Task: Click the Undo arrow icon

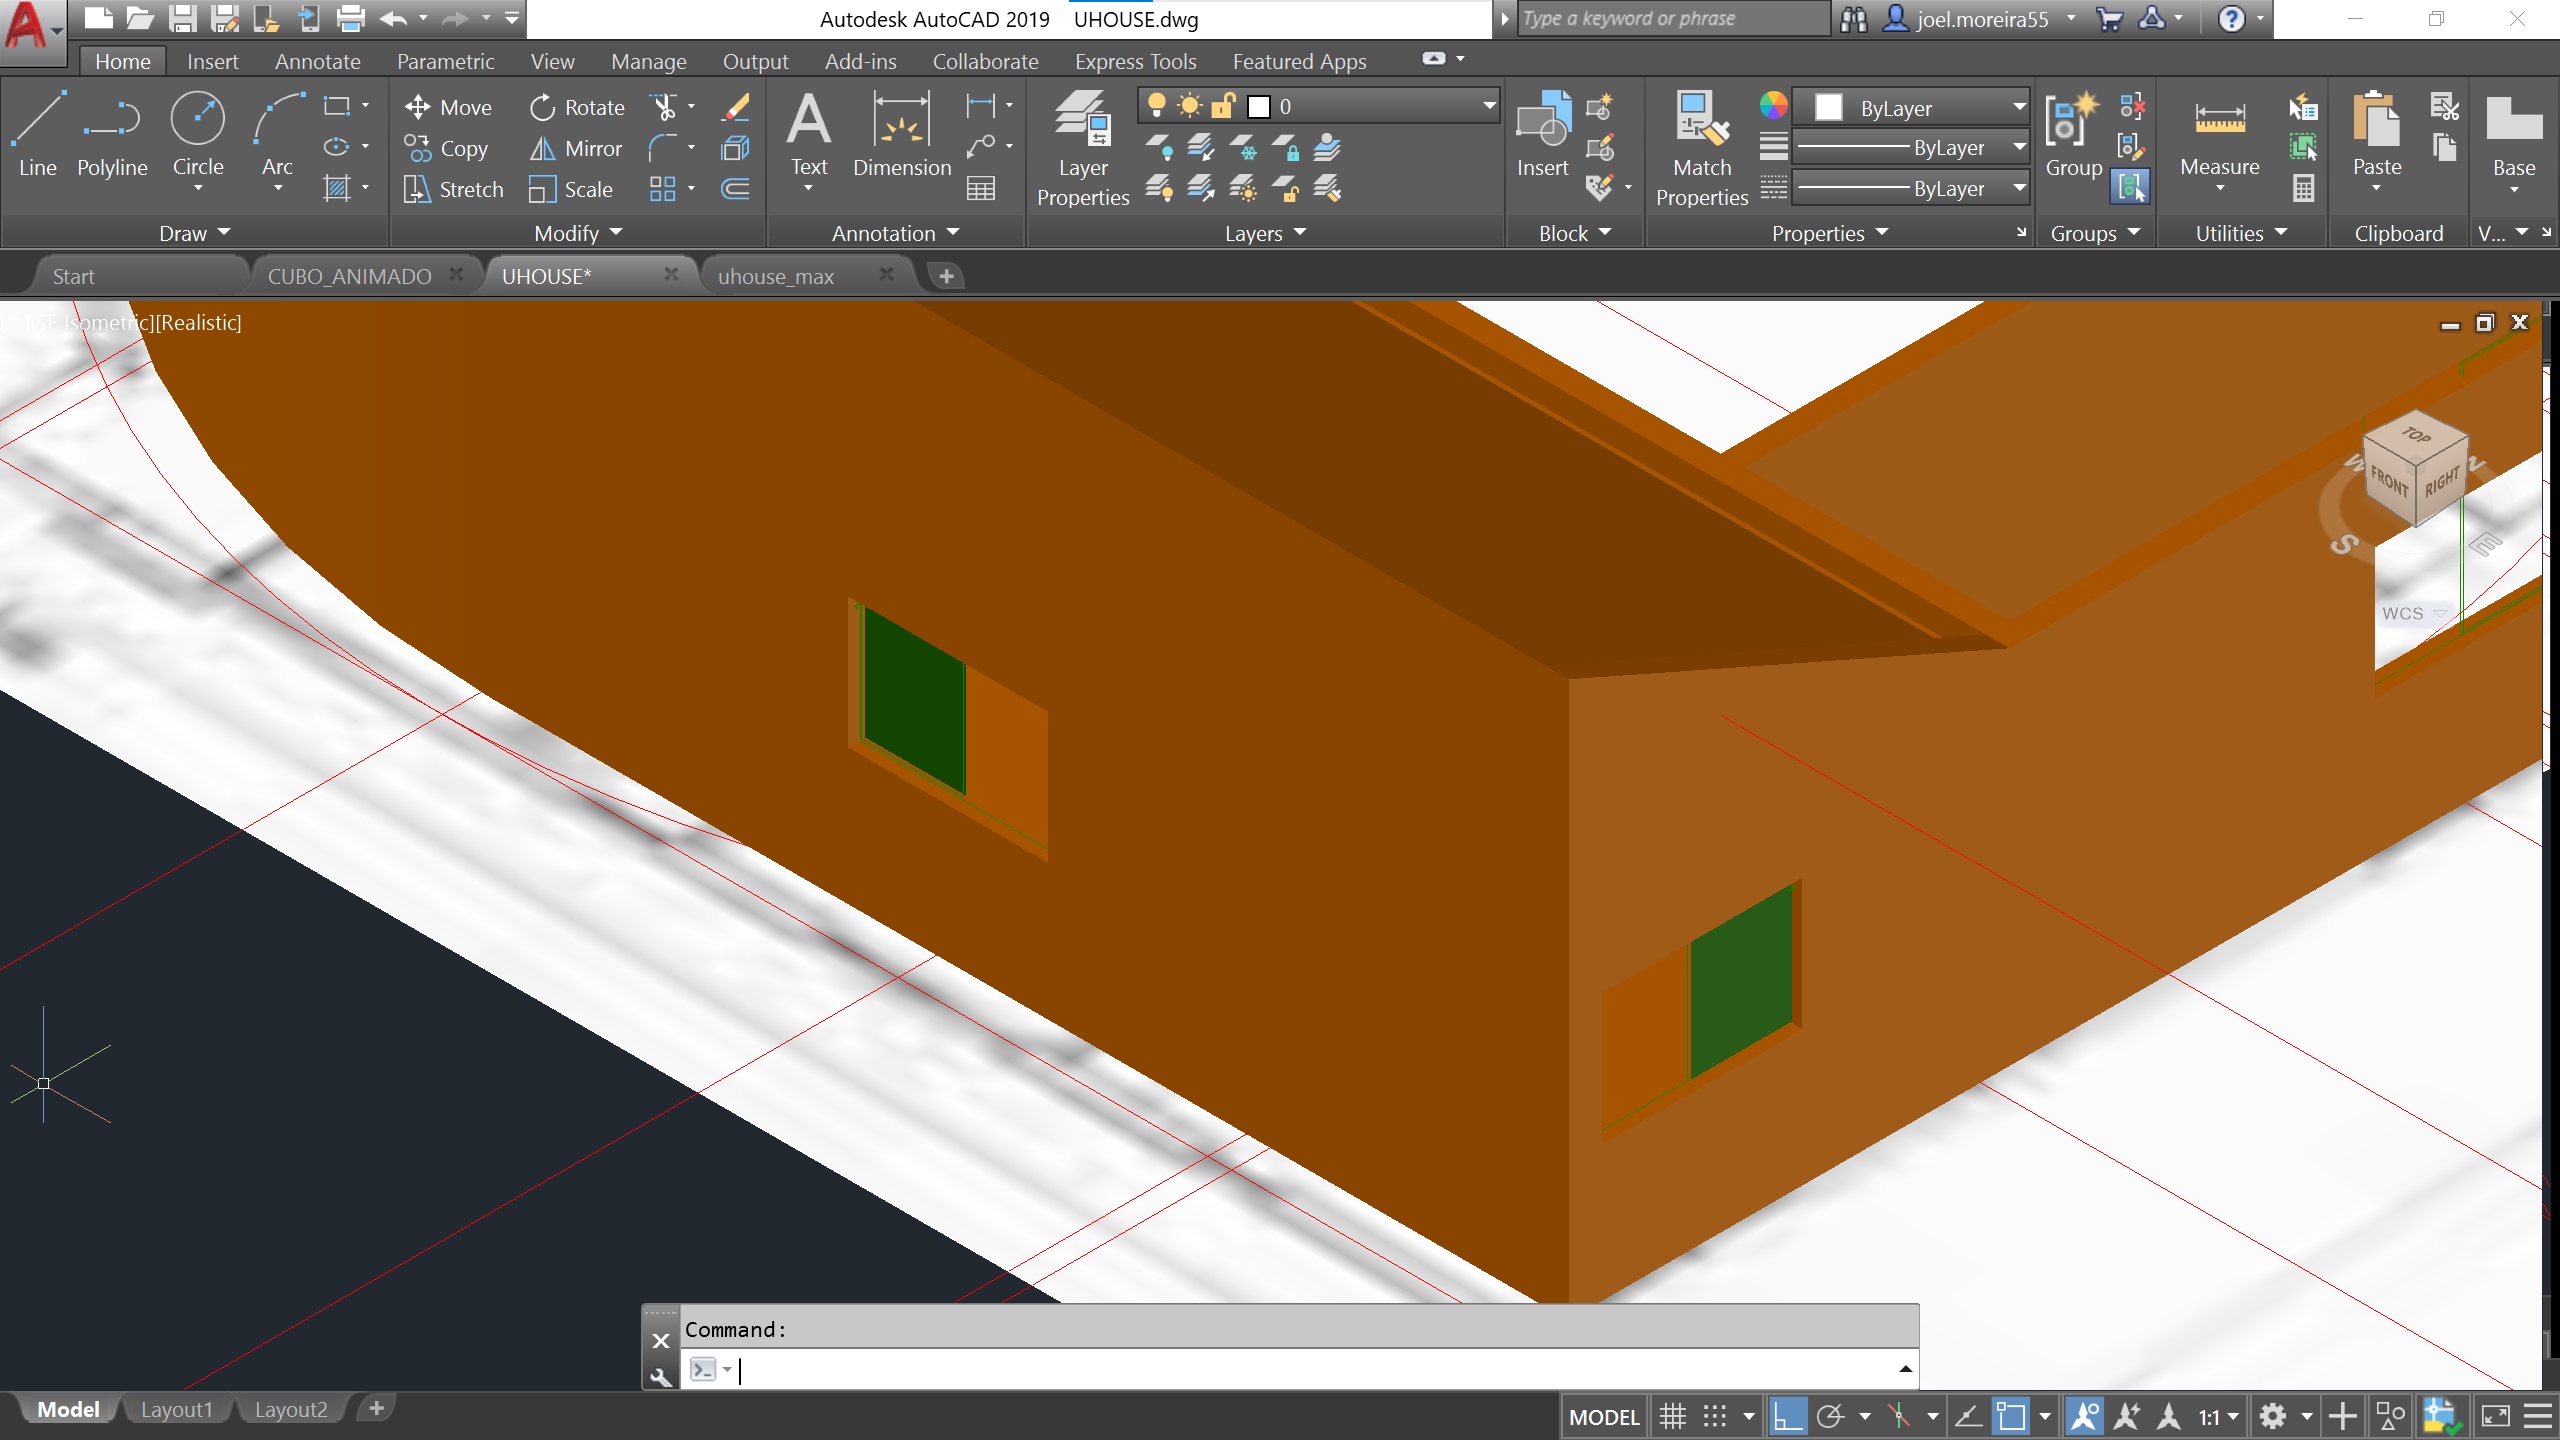Action: pyautogui.click(x=393, y=18)
